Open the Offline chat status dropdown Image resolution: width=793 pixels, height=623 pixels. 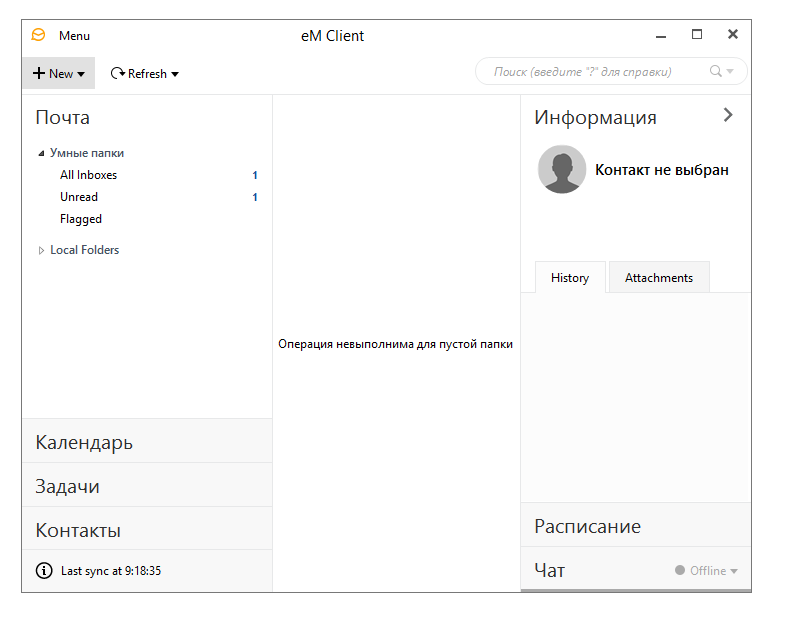pos(734,571)
